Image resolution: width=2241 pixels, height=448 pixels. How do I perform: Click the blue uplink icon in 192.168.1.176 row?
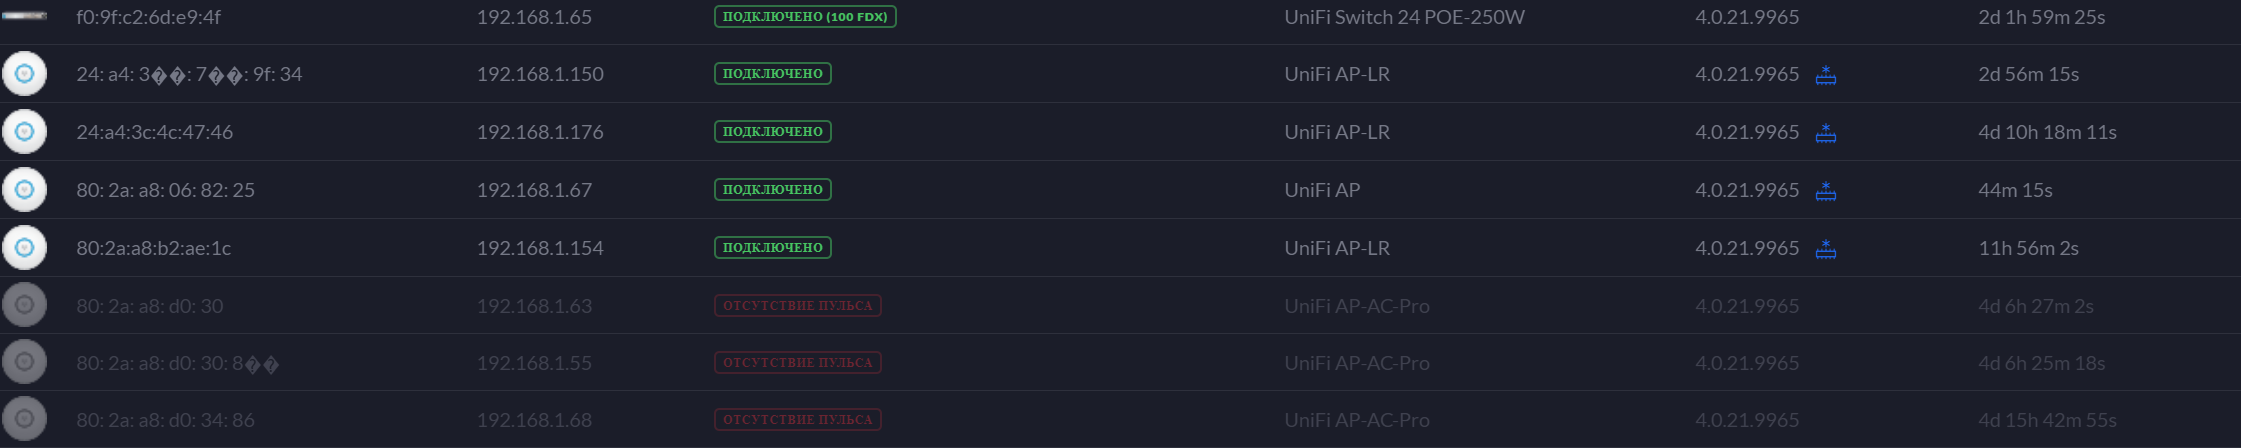tap(1825, 133)
